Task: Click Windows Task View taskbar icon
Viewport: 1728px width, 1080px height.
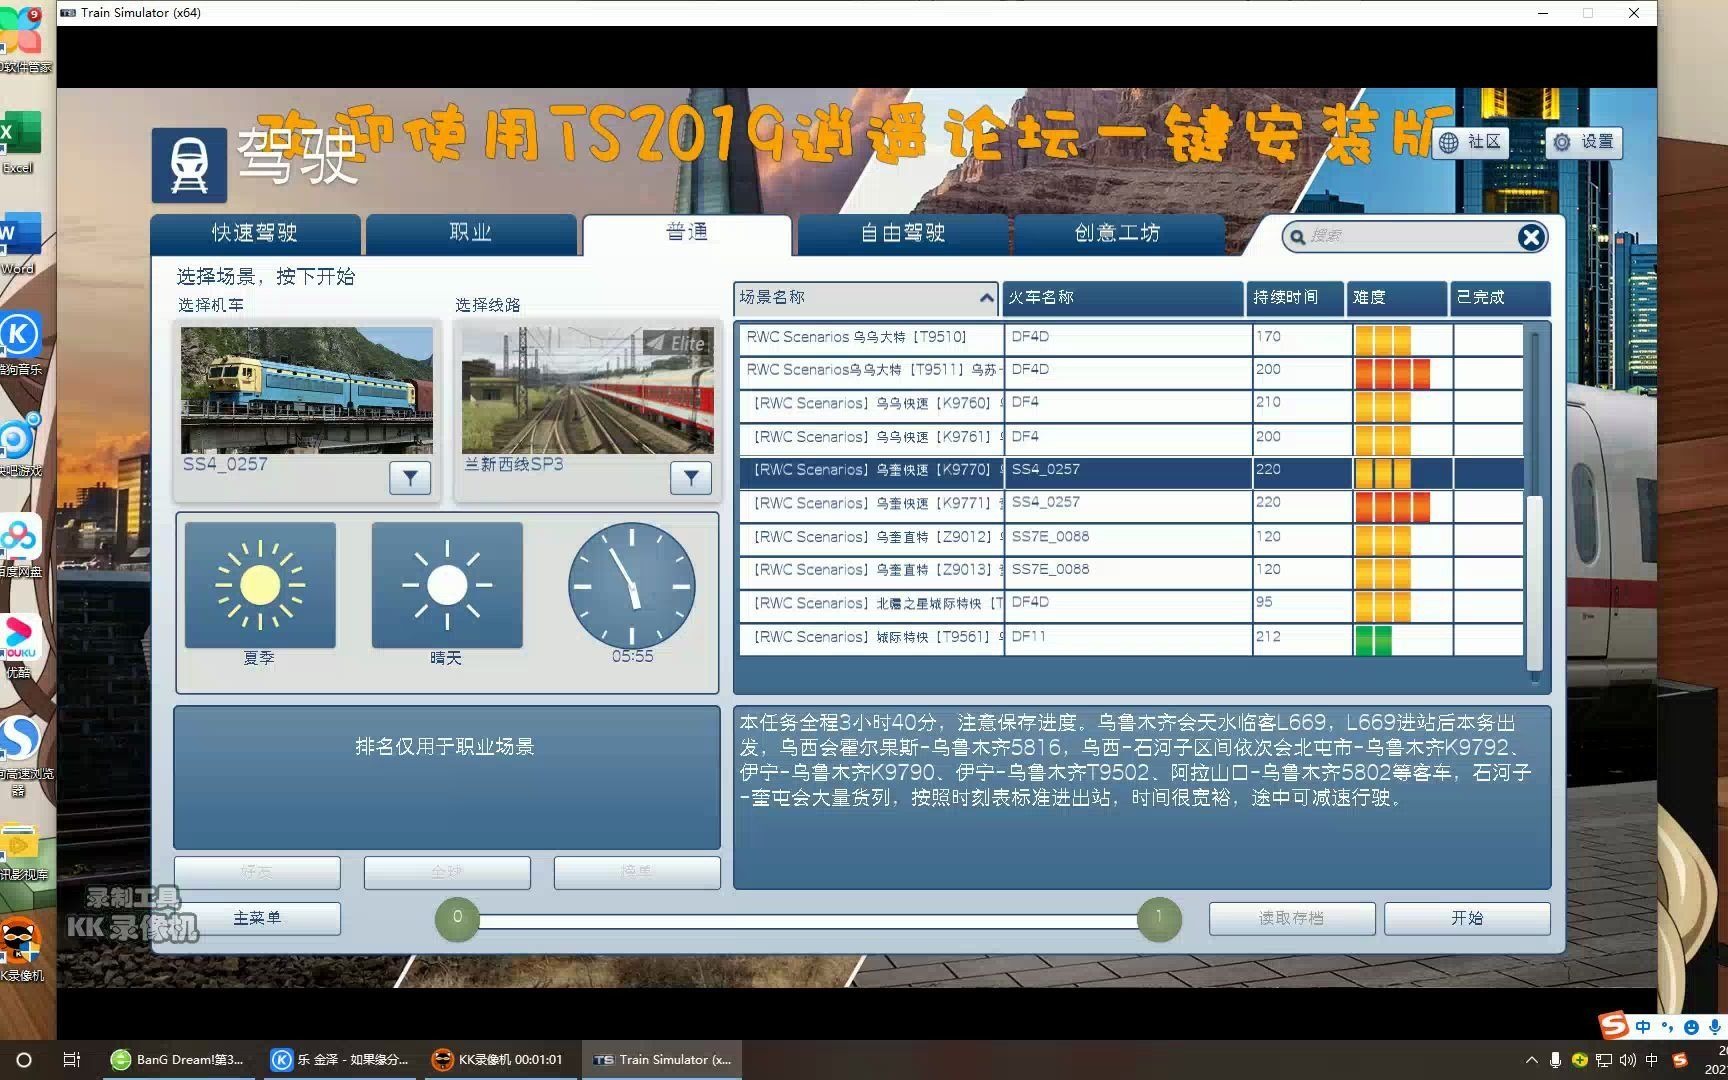Action: pos(71,1060)
